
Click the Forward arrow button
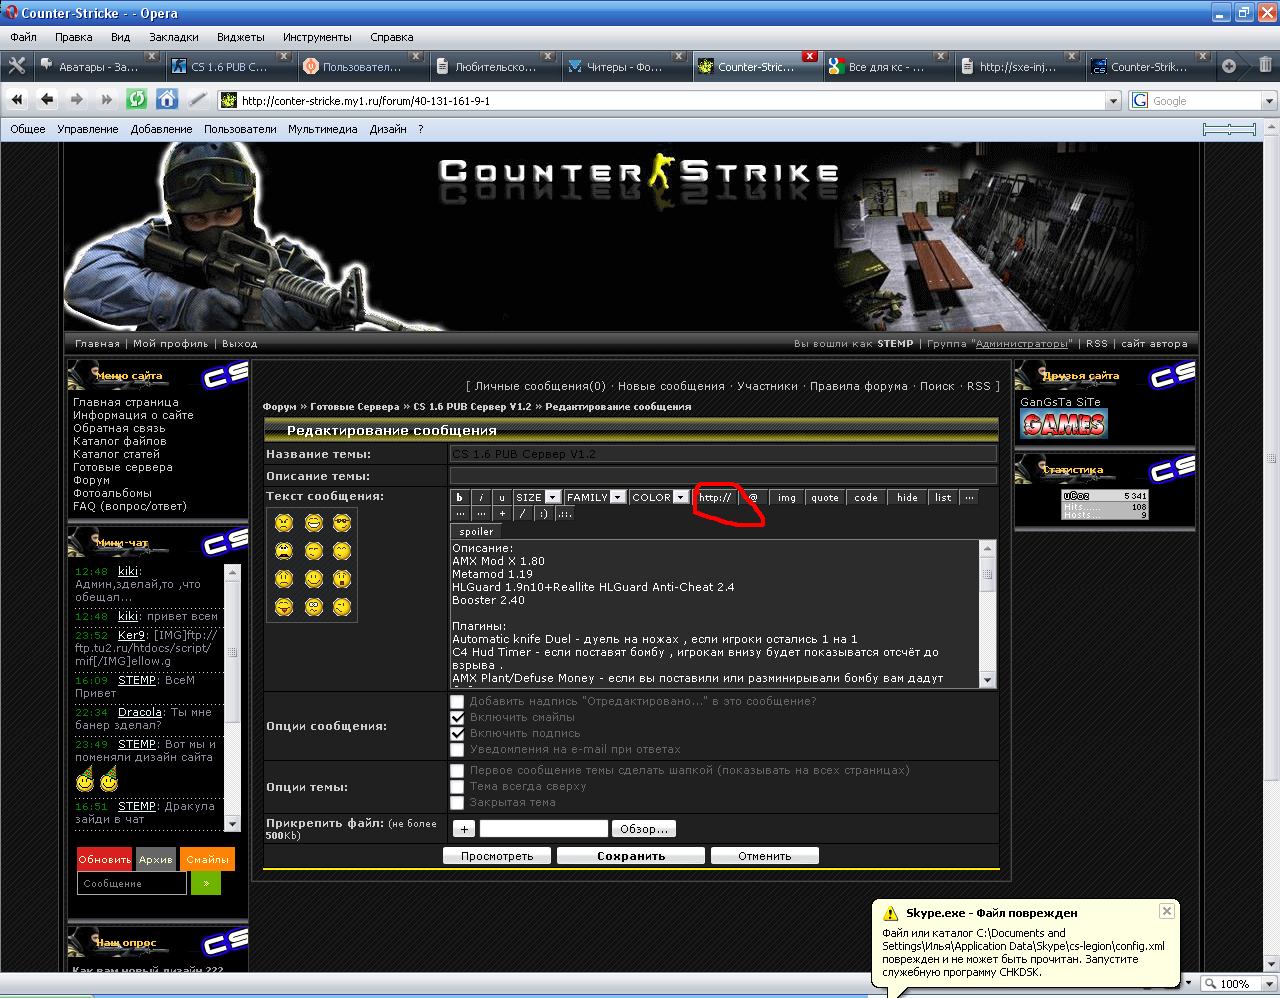pyautogui.click(x=77, y=100)
